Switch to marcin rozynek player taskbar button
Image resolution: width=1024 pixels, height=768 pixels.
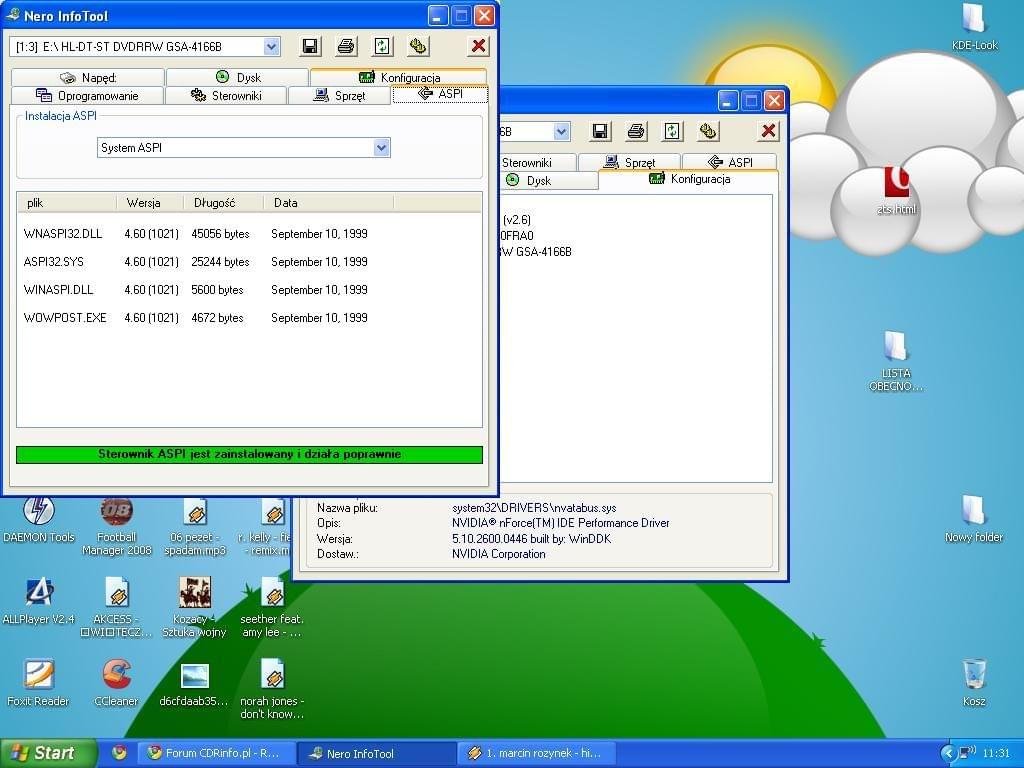[537, 753]
